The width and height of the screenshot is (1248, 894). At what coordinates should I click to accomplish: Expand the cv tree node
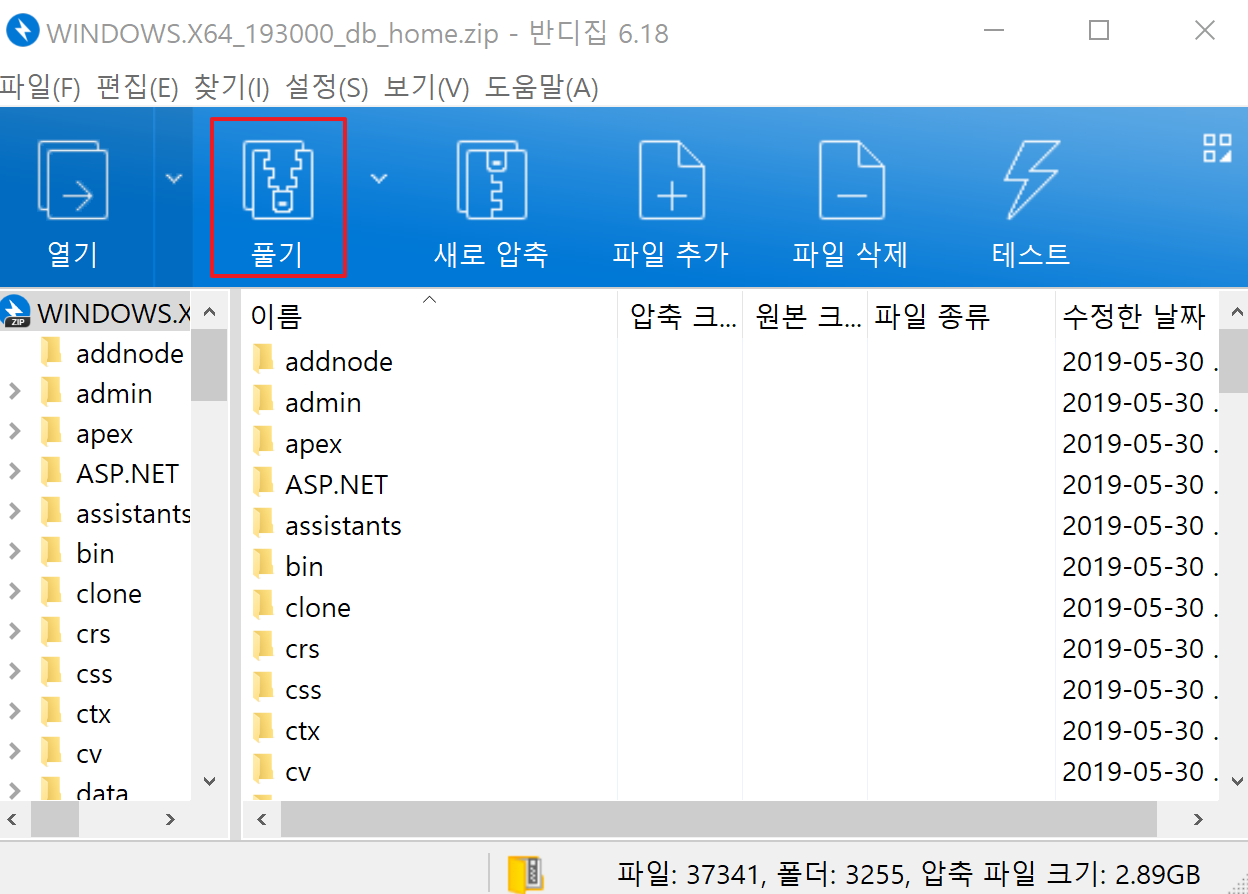pos(14,753)
